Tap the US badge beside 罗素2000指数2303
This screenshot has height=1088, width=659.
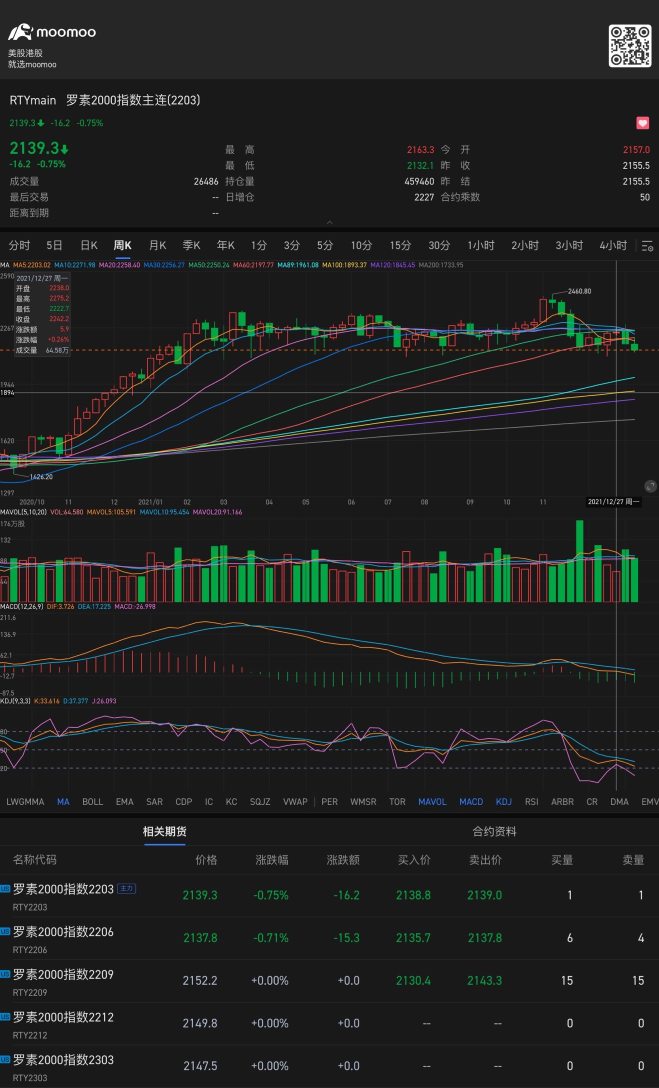click(5, 1060)
